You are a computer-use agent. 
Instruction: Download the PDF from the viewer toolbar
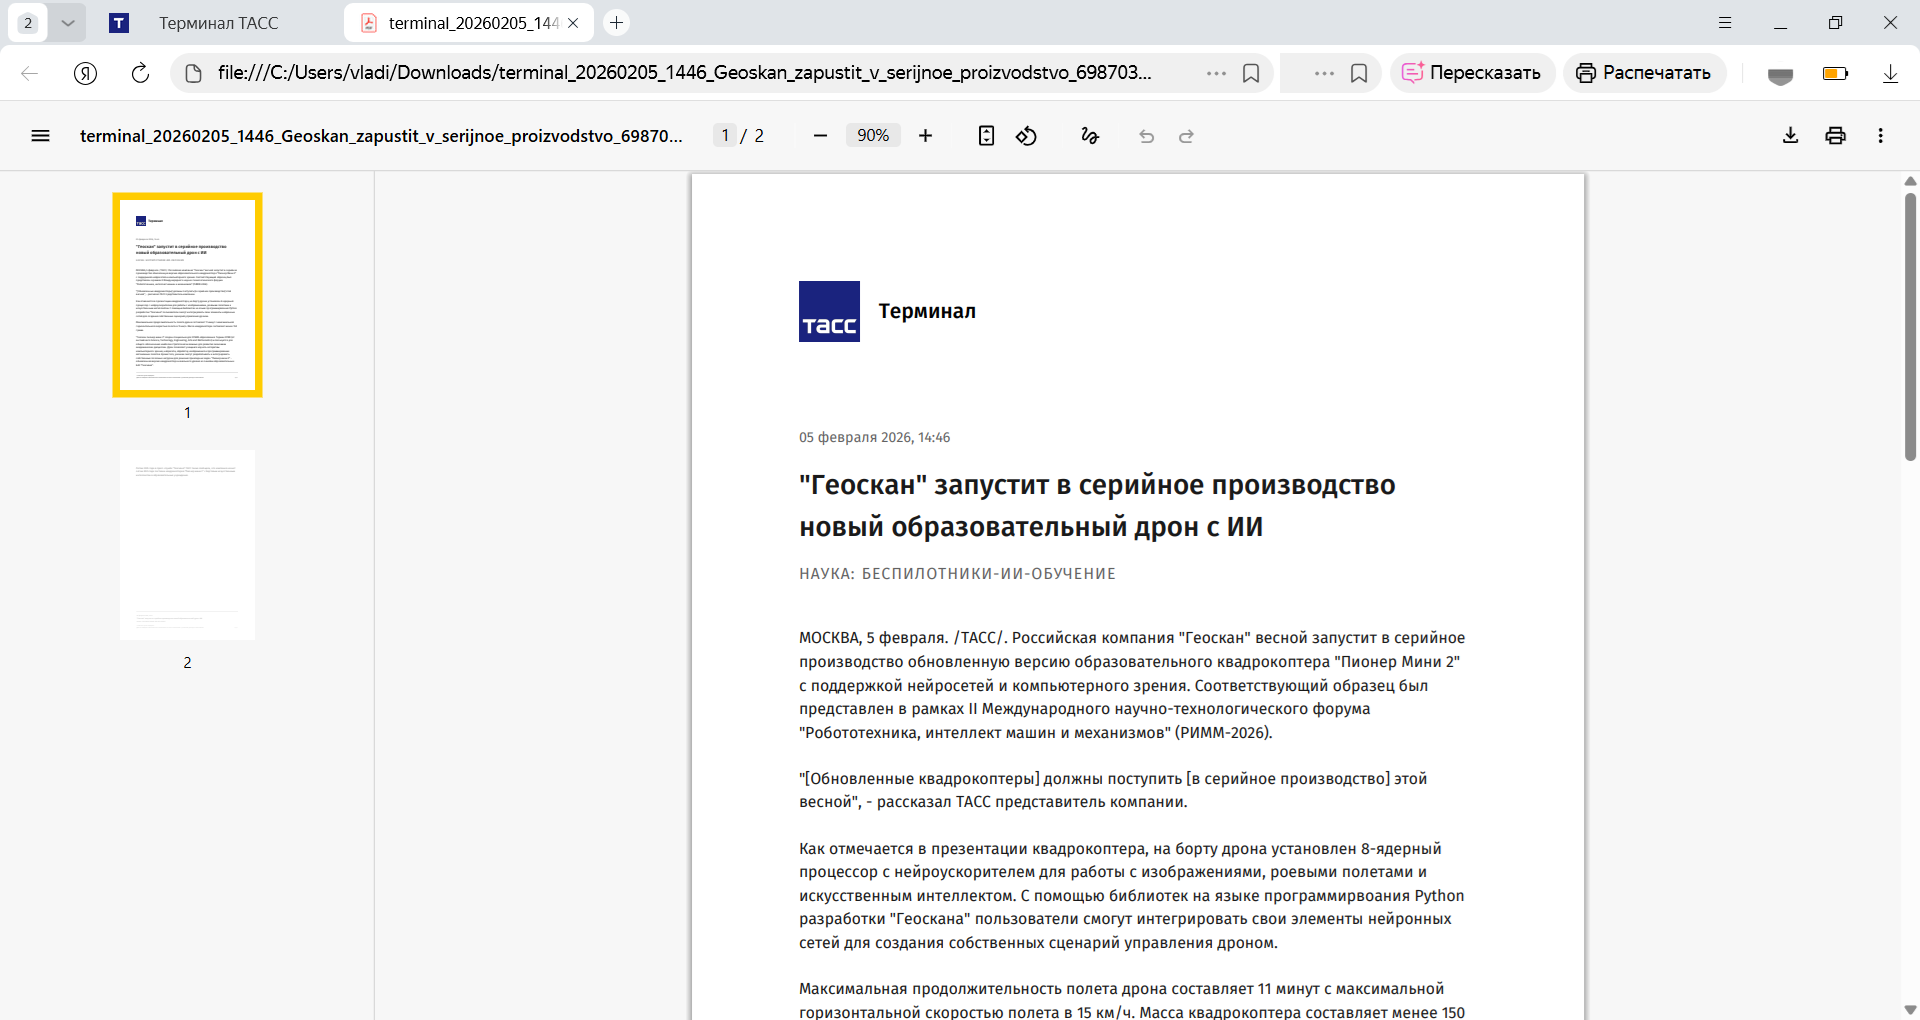(1790, 135)
